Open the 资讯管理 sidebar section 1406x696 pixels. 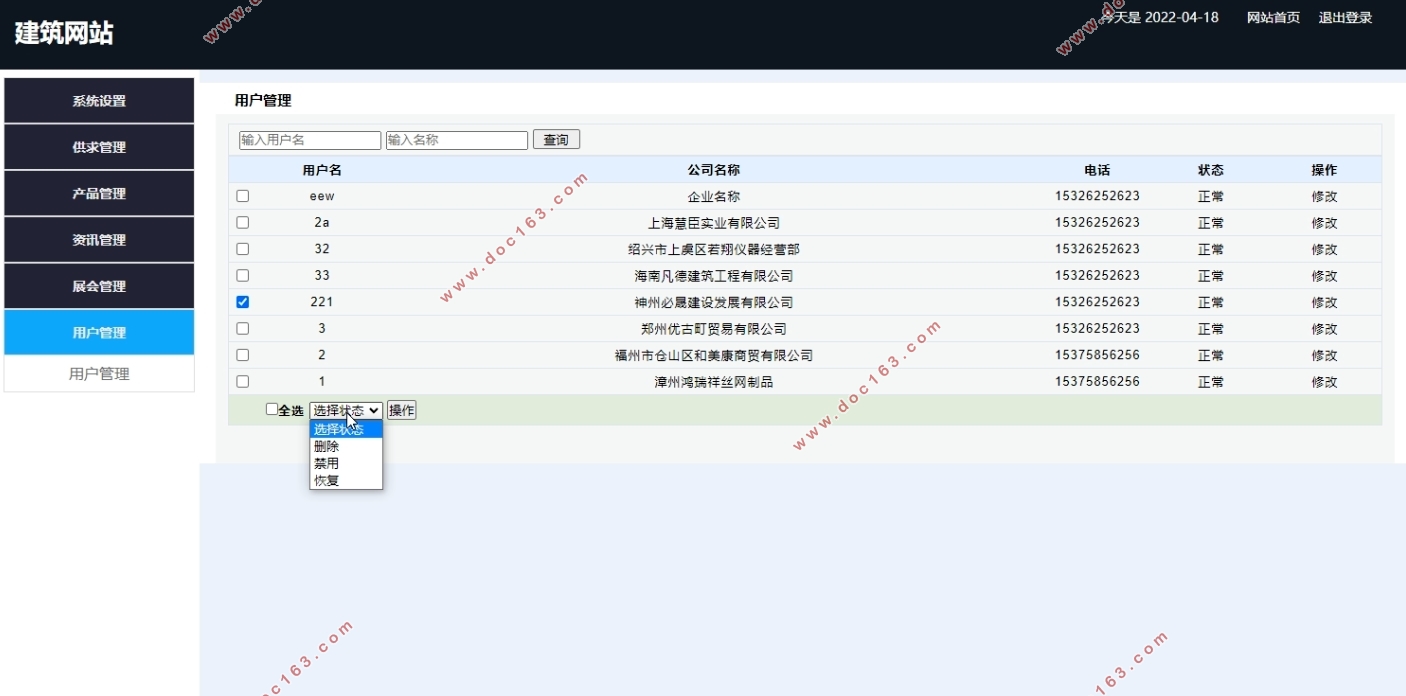[x=99, y=240]
